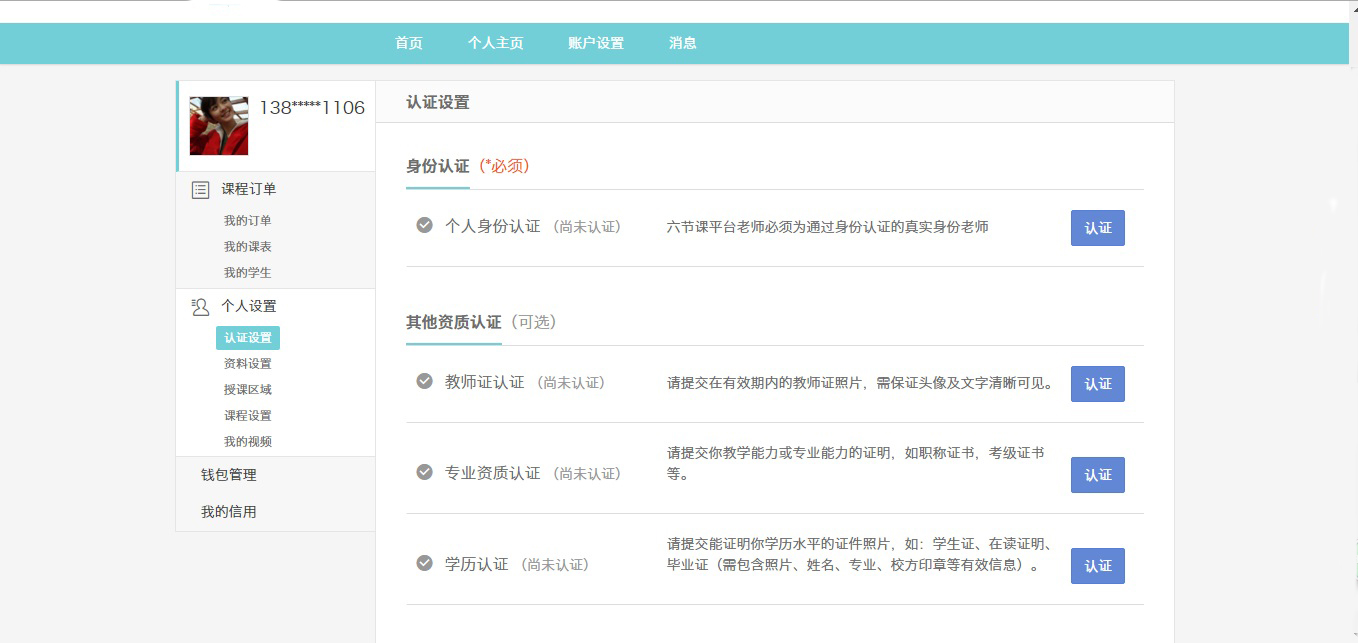Open 首页 in the top navigation
1358x643 pixels.
[409, 43]
